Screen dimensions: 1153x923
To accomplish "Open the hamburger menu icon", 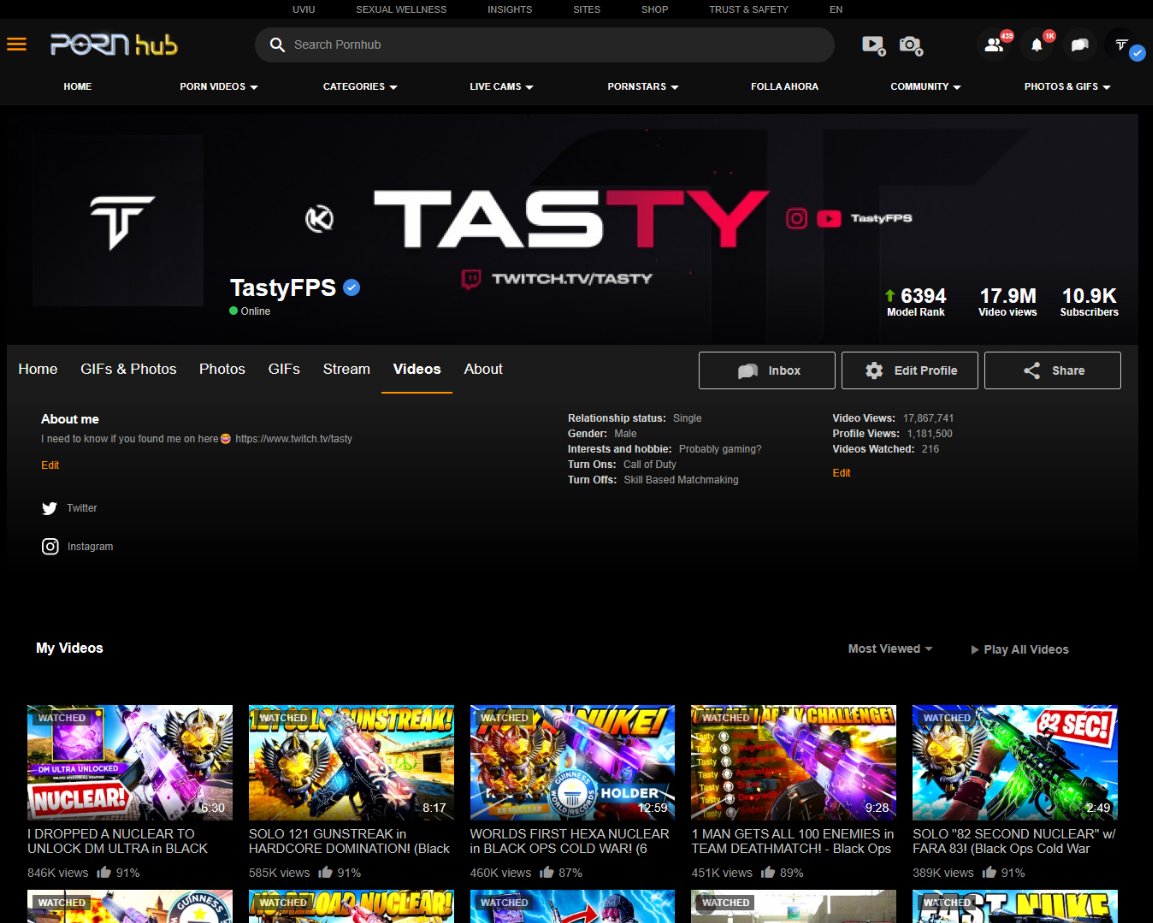I will coord(16,44).
